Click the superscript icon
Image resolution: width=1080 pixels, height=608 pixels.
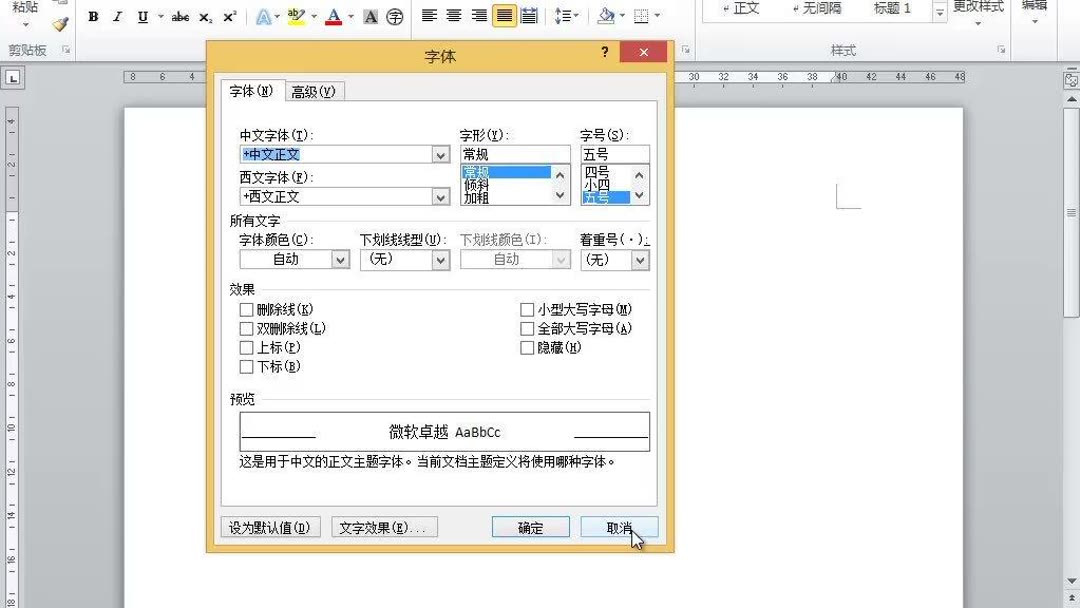coord(228,17)
